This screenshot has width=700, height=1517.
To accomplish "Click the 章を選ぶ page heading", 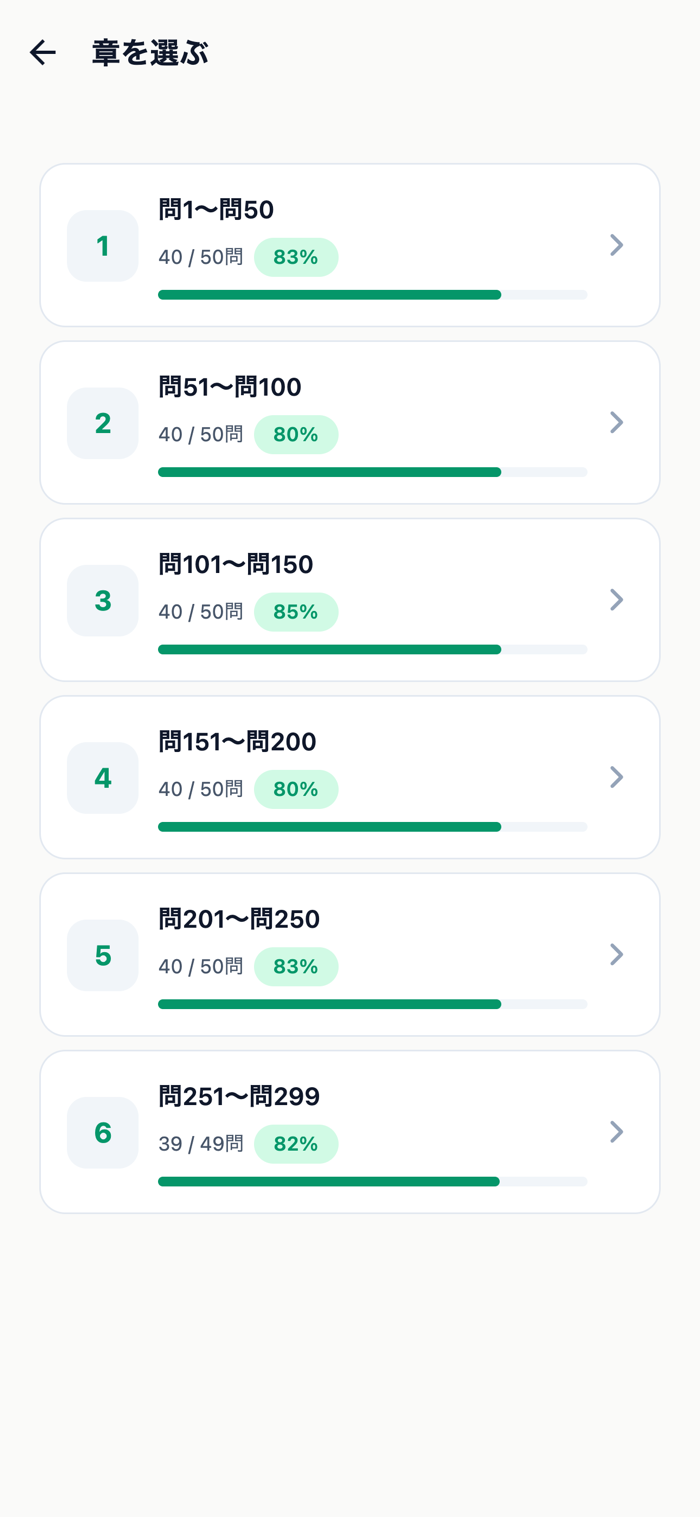I will (x=150, y=53).
